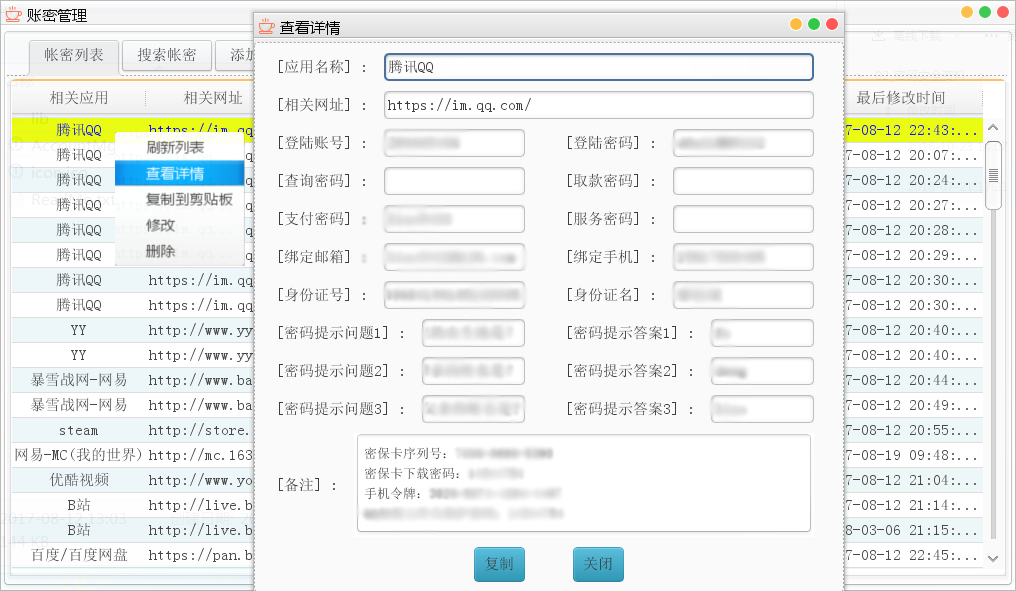Screen dimensions: 1016x591
Task: Click the scrollbar thumb of the account list
Action: pyautogui.click(x=993, y=176)
